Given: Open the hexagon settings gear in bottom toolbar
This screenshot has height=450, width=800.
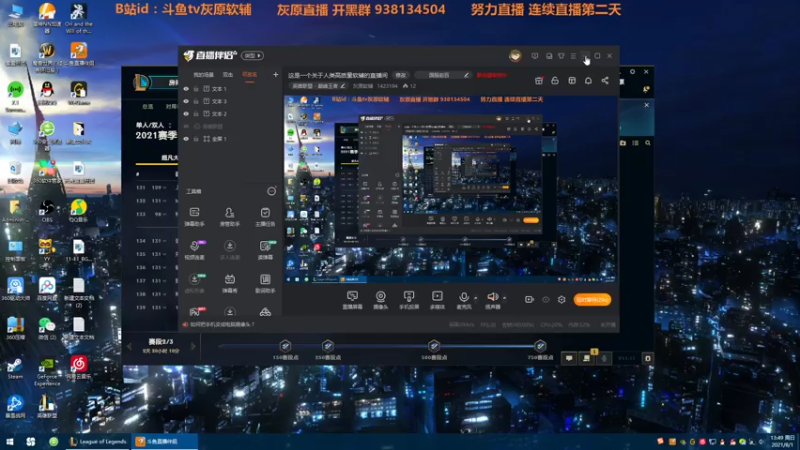Looking at the screenshot, I should tap(562, 299).
